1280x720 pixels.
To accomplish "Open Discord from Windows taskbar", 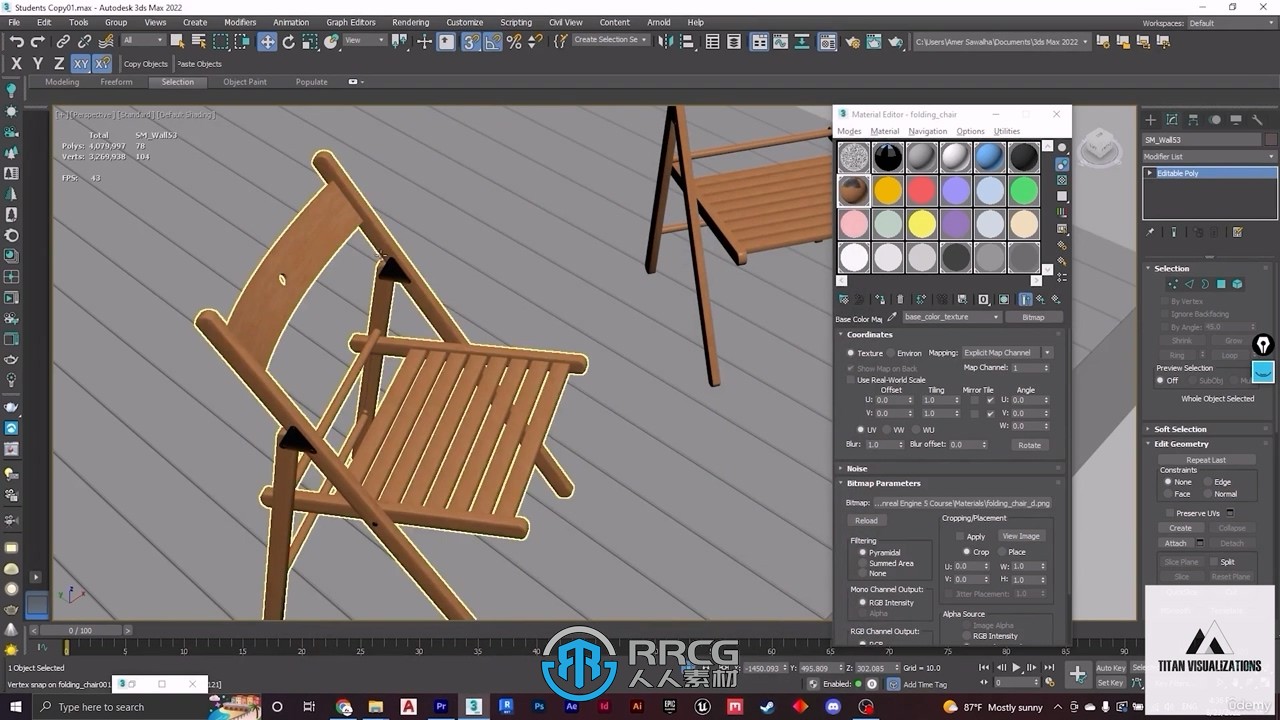I will tap(832, 707).
